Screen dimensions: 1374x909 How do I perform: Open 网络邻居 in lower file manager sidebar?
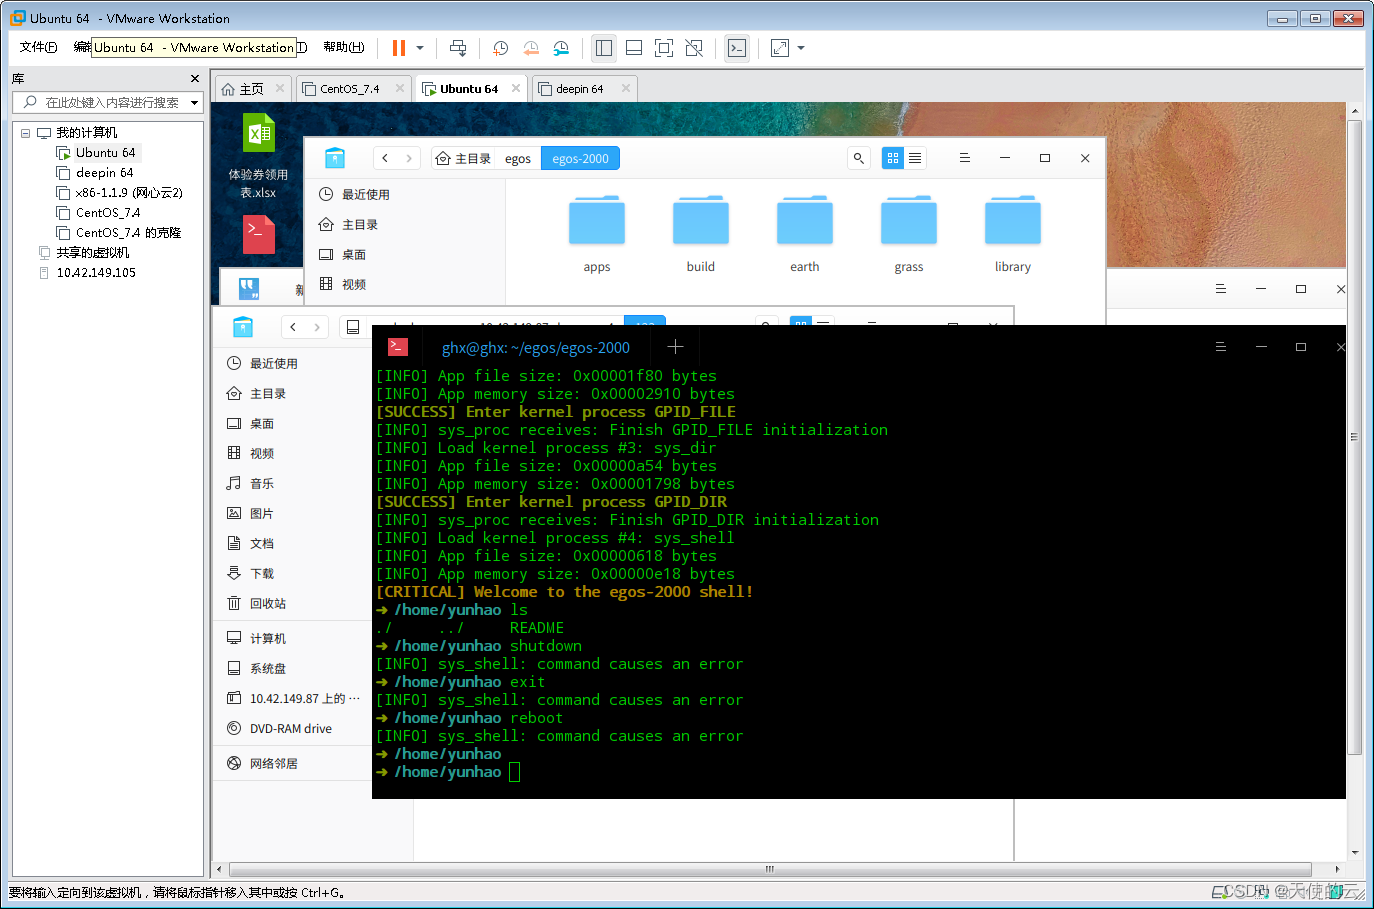(x=292, y=763)
